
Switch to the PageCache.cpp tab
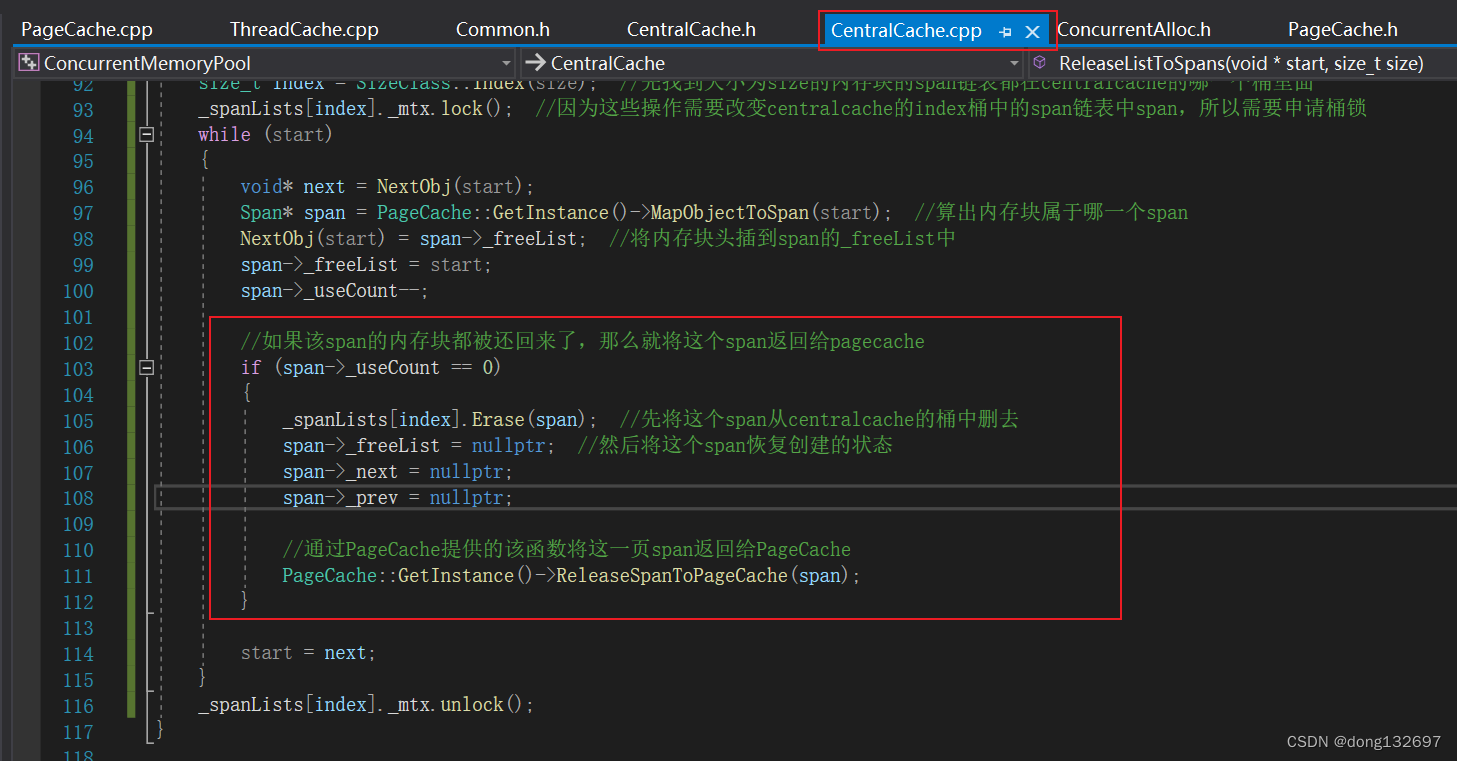coord(87,30)
